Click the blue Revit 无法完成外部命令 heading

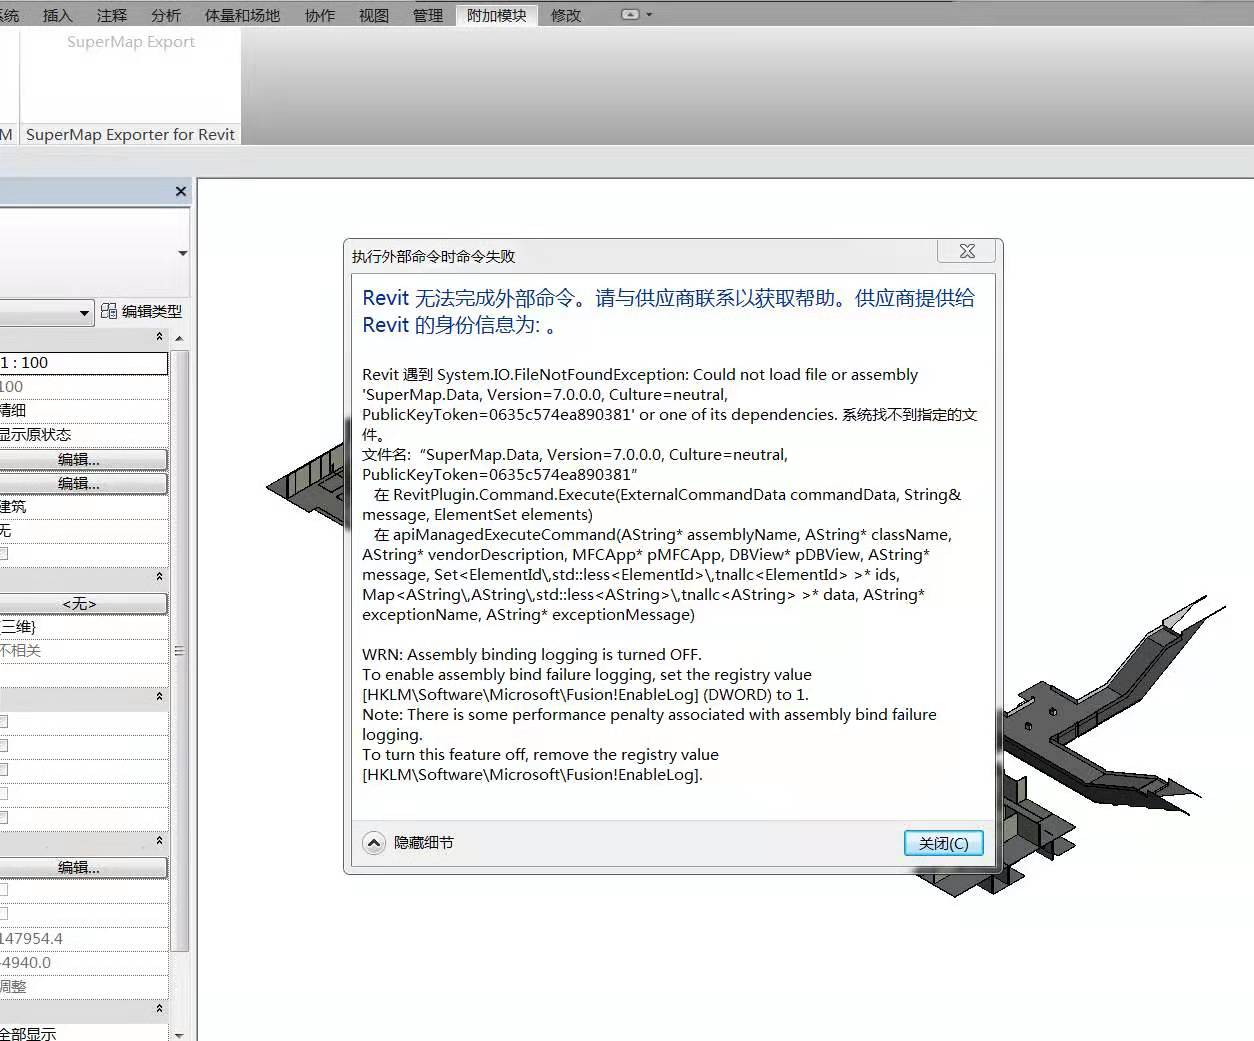click(668, 311)
